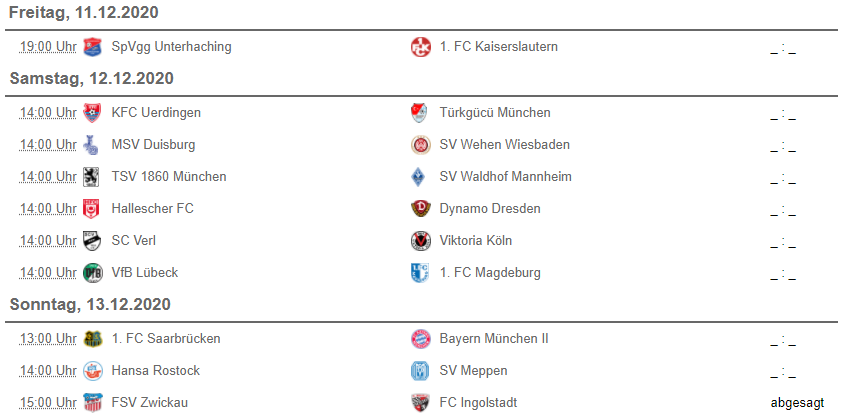
Task: Click the FC Ingolstadt crest
Action: coord(420,403)
